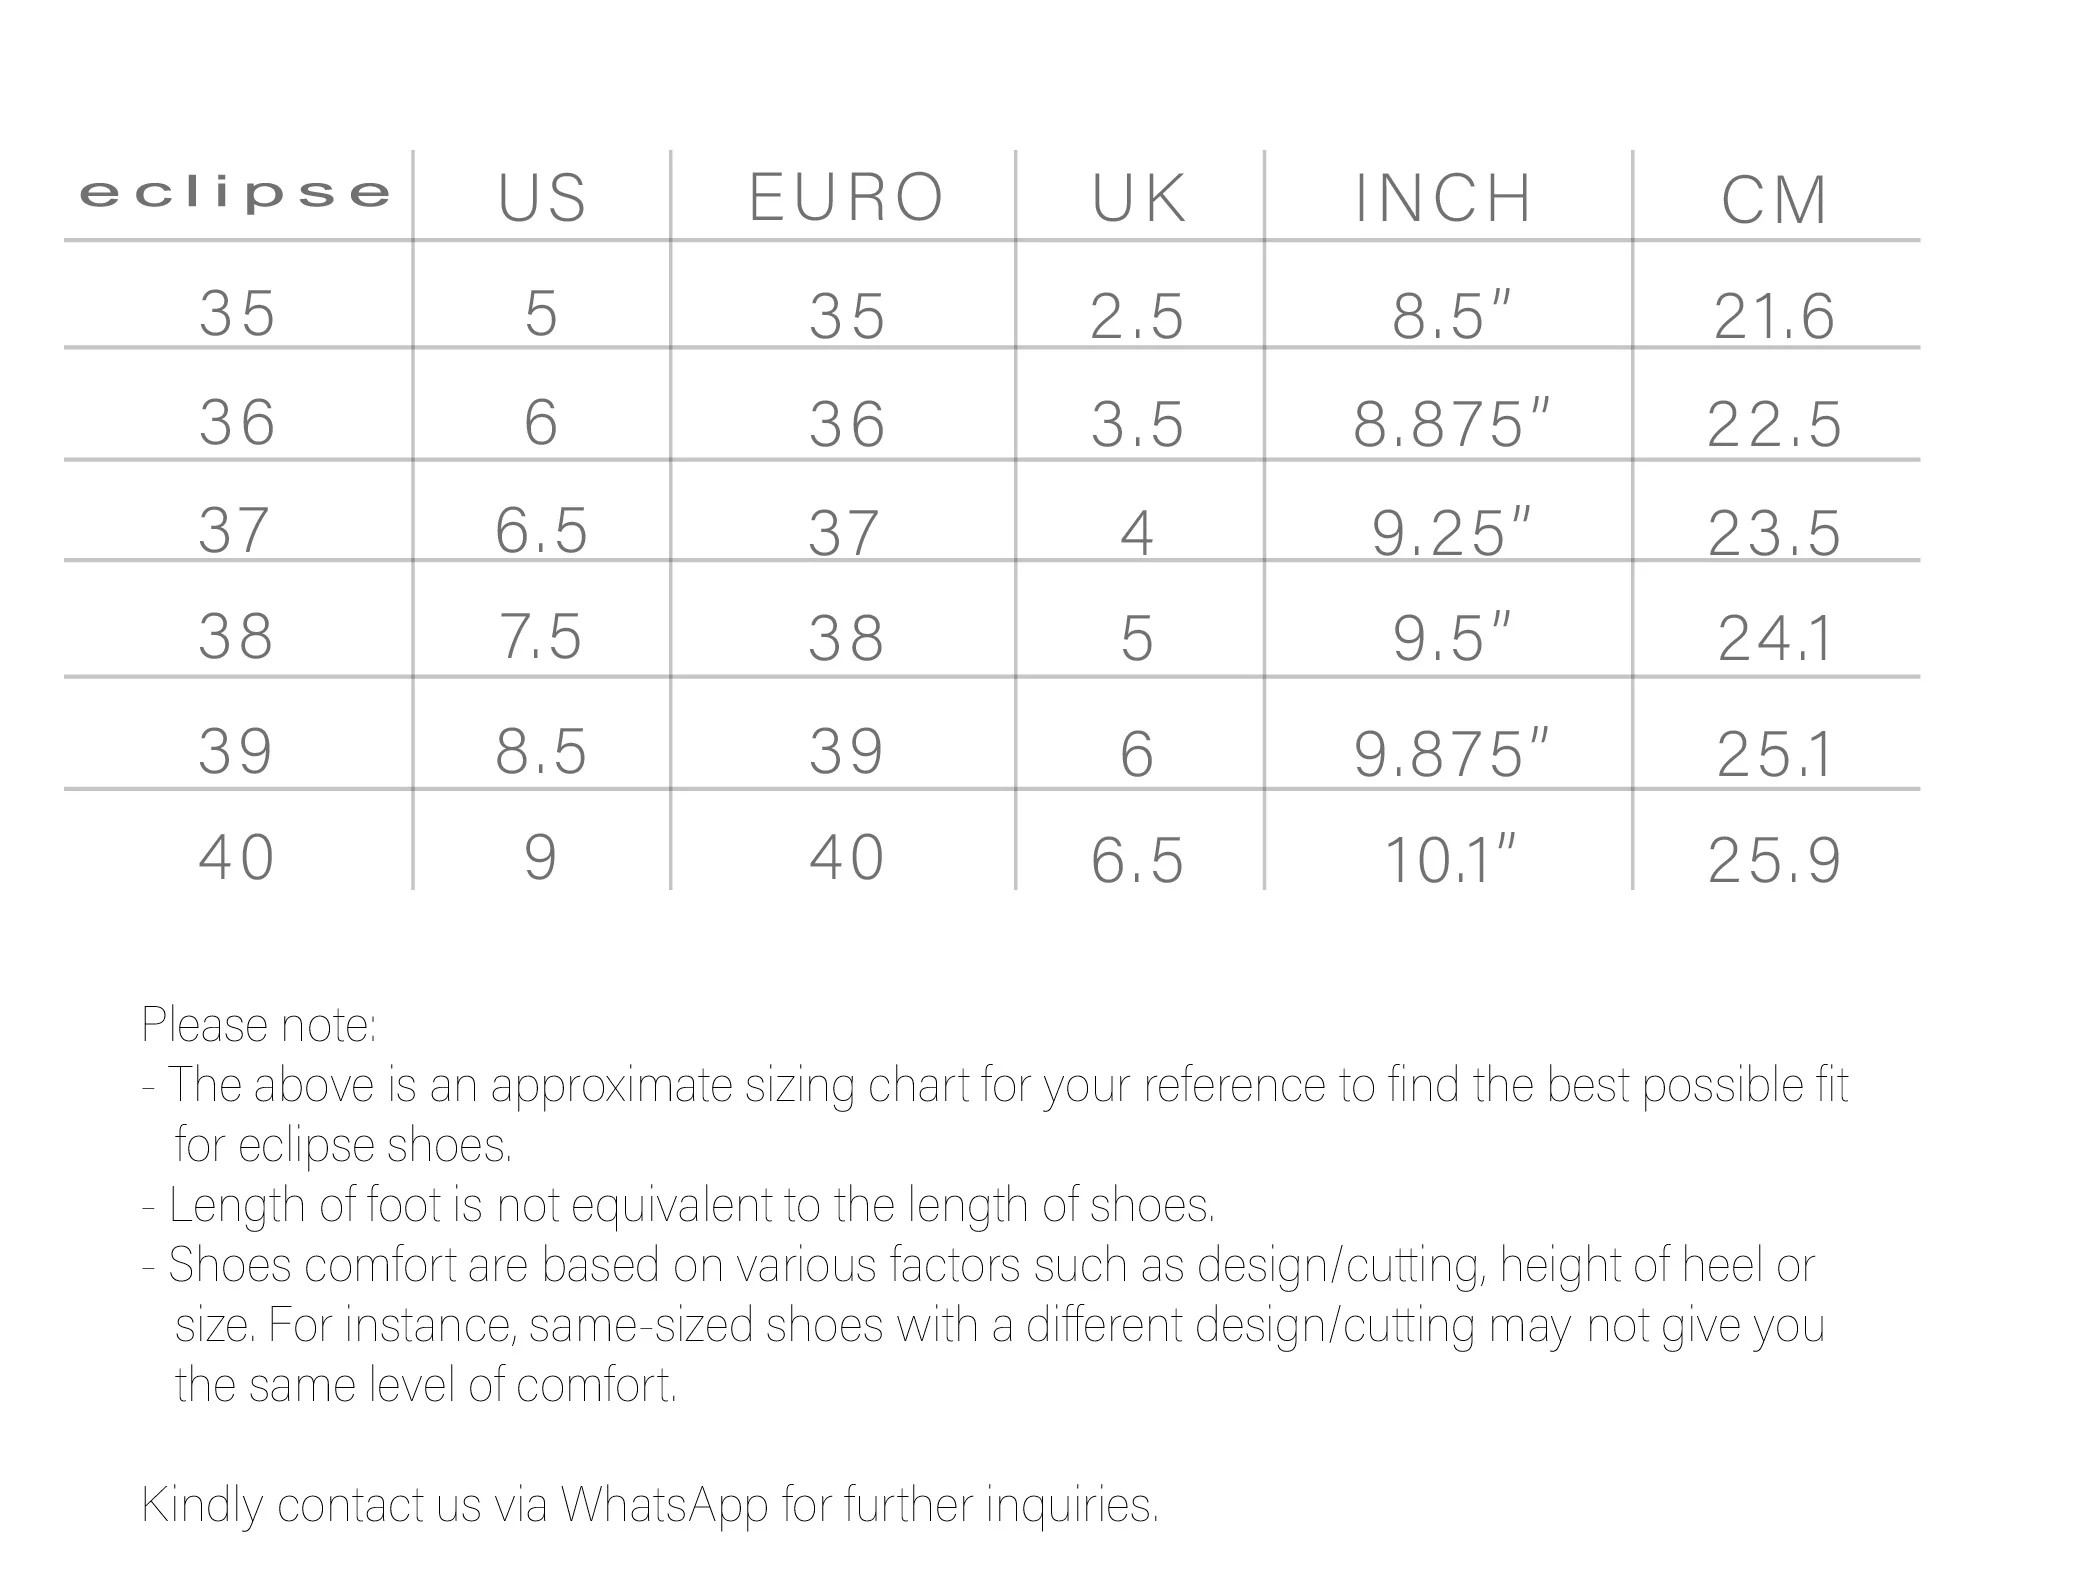
Task: Click the EURO column header
Action: [x=846, y=197]
